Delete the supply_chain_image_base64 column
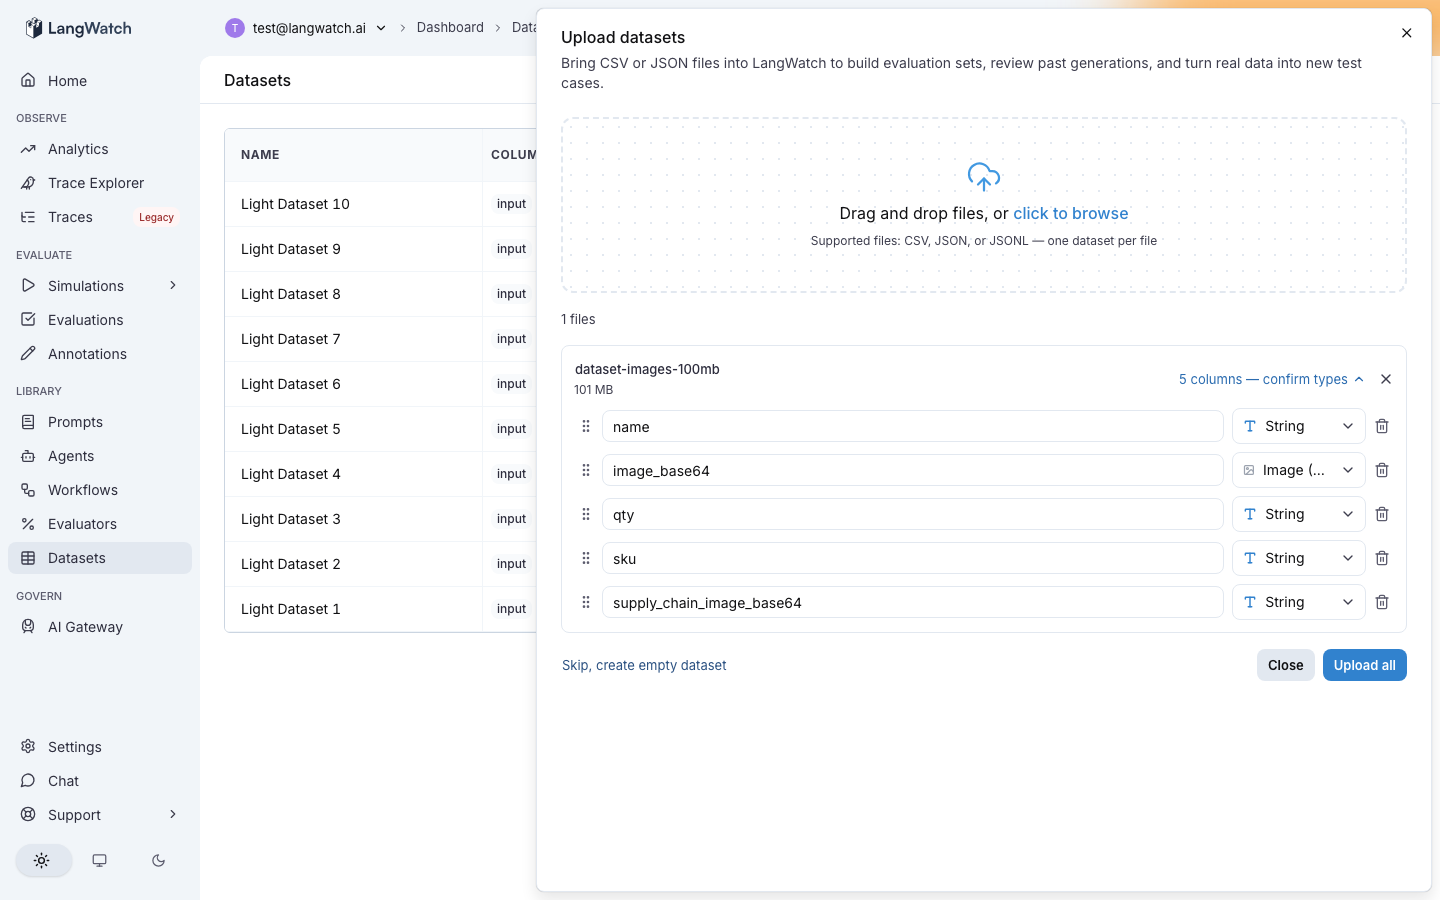The height and width of the screenshot is (900, 1440). tap(1382, 602)
